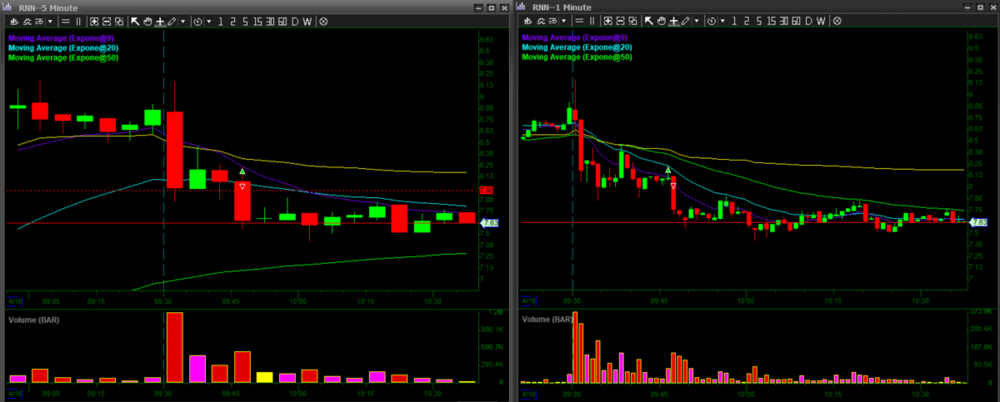Click the horizontal lines icon in 5 Minute toolbar
1000x402 pixels.
pos(64,21)
